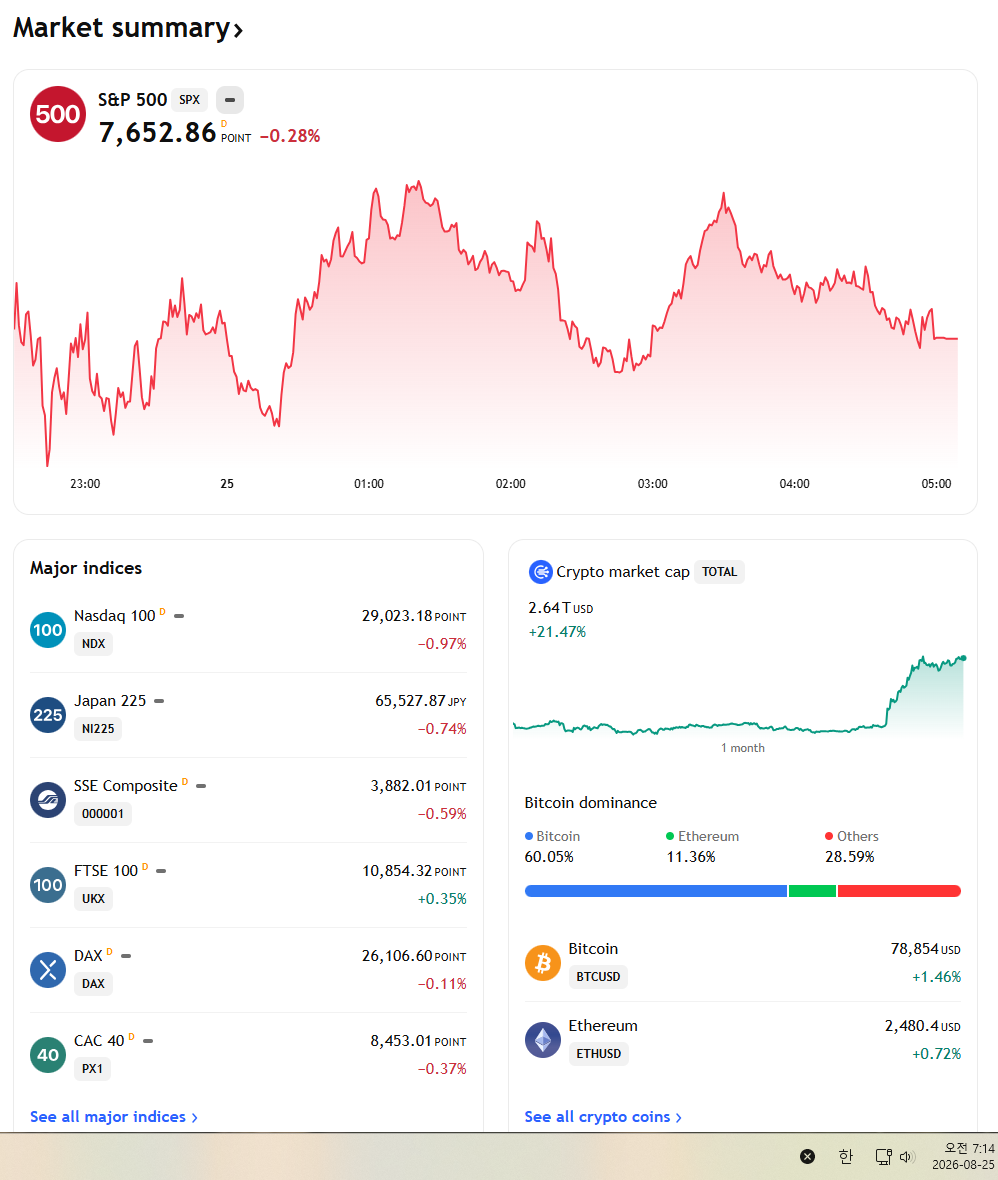Open the SSE Composite index name
This screenshot has width=998, height=1180.
pyautogui.click(x=126, y=786)
